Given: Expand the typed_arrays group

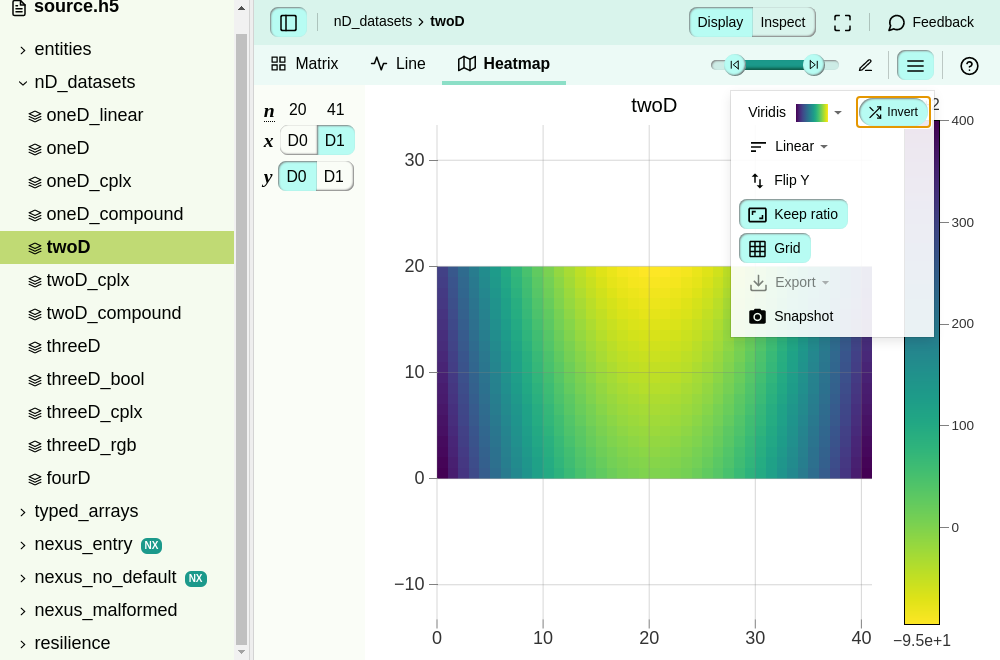Looking at the screenshot, I should coord(86,511).
